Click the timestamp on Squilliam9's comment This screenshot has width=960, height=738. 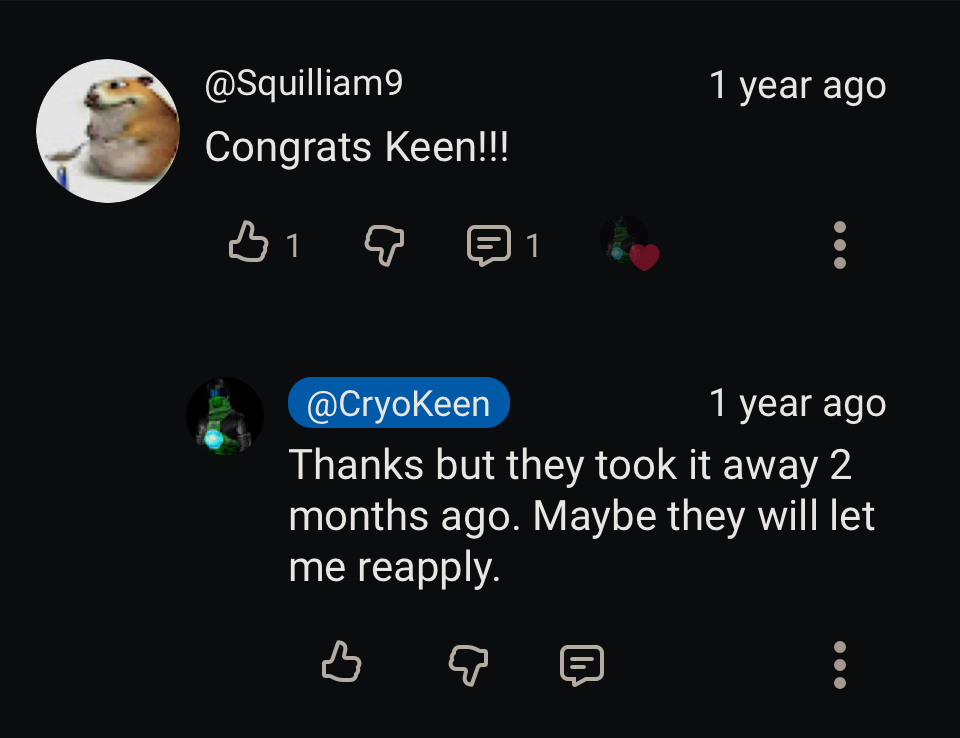click(x=797, y=86)
